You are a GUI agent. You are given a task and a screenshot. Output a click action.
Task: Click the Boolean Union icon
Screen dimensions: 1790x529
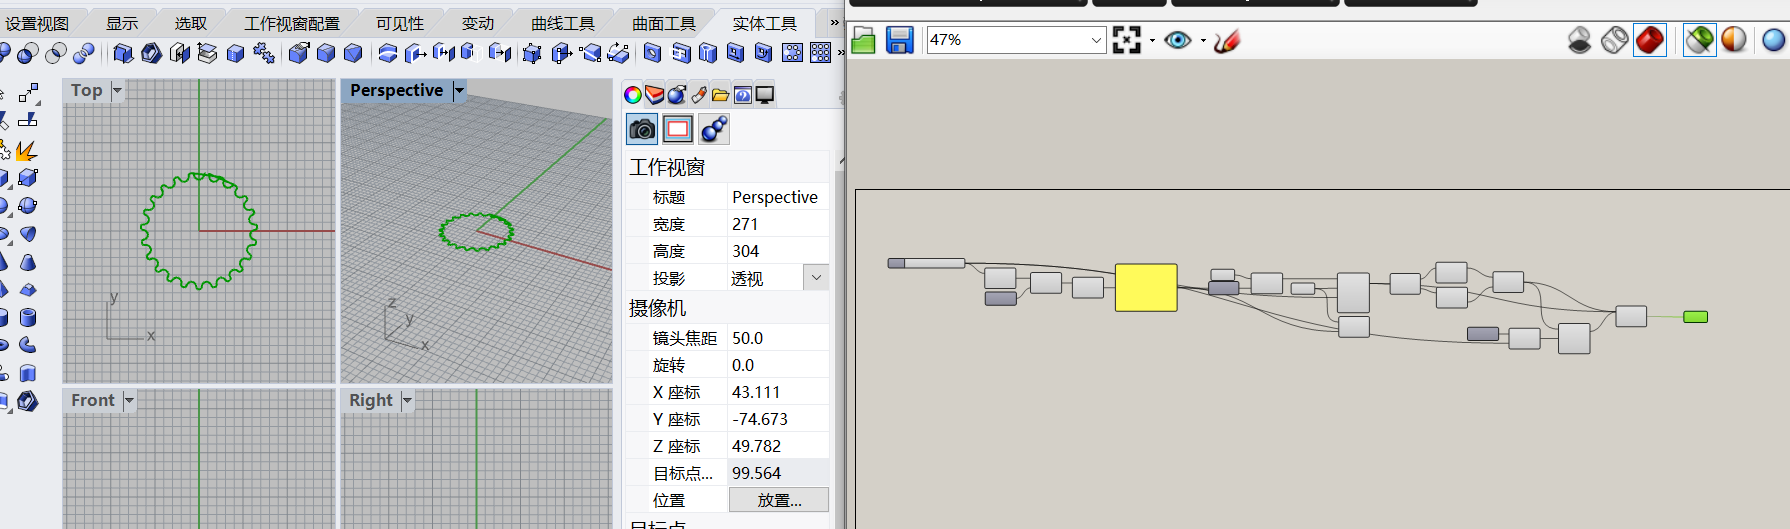[4, 53]
